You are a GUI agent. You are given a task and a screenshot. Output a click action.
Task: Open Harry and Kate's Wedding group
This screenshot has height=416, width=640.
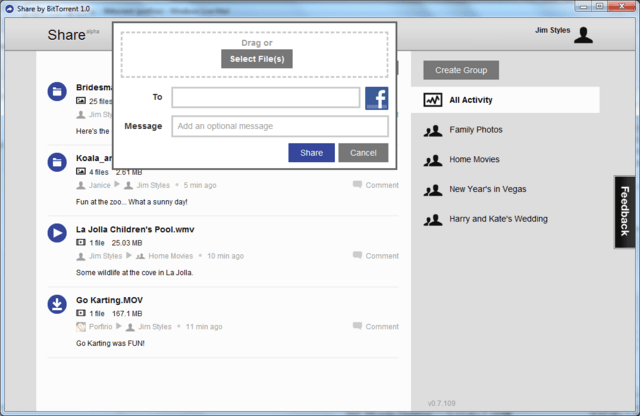[498, 219]
